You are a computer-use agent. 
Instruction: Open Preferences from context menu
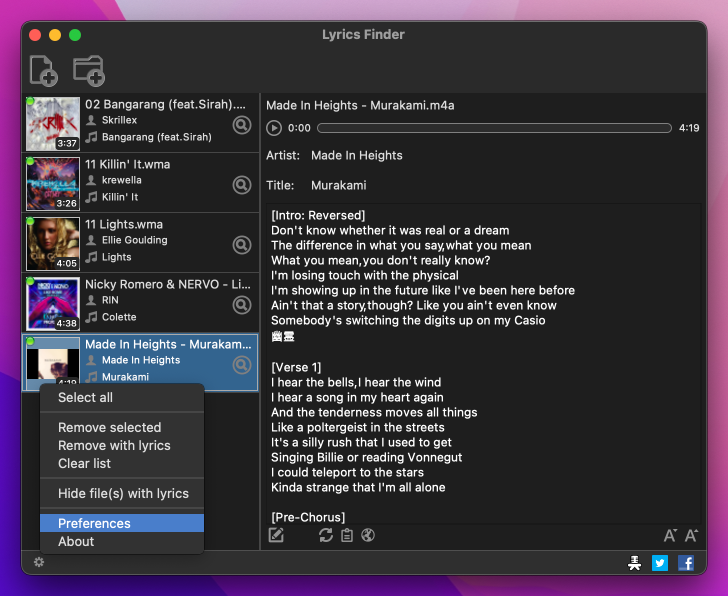(x=122, y=523)
